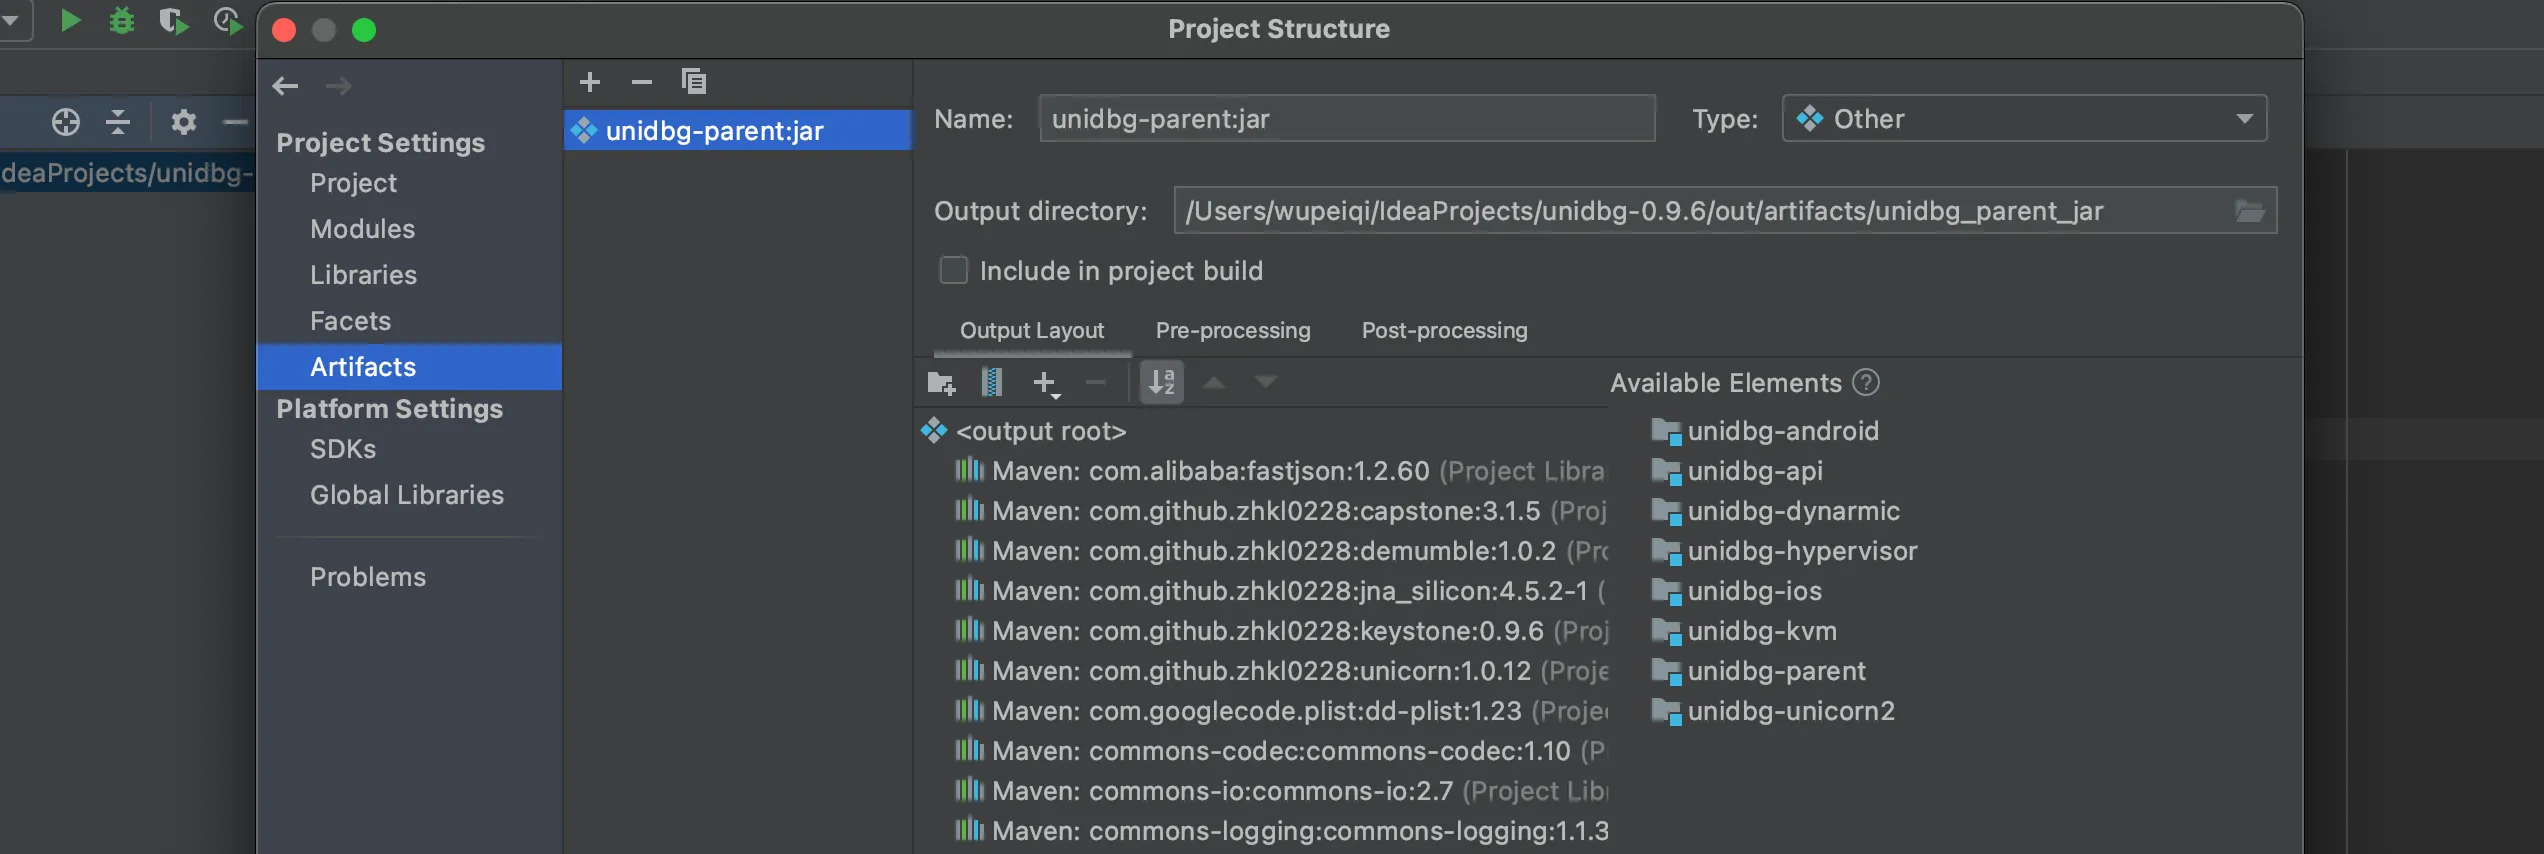This screenshot has height=854, width=2544.
Task: Add a new artifact with plus icon
Action: [x=590, y=82]
